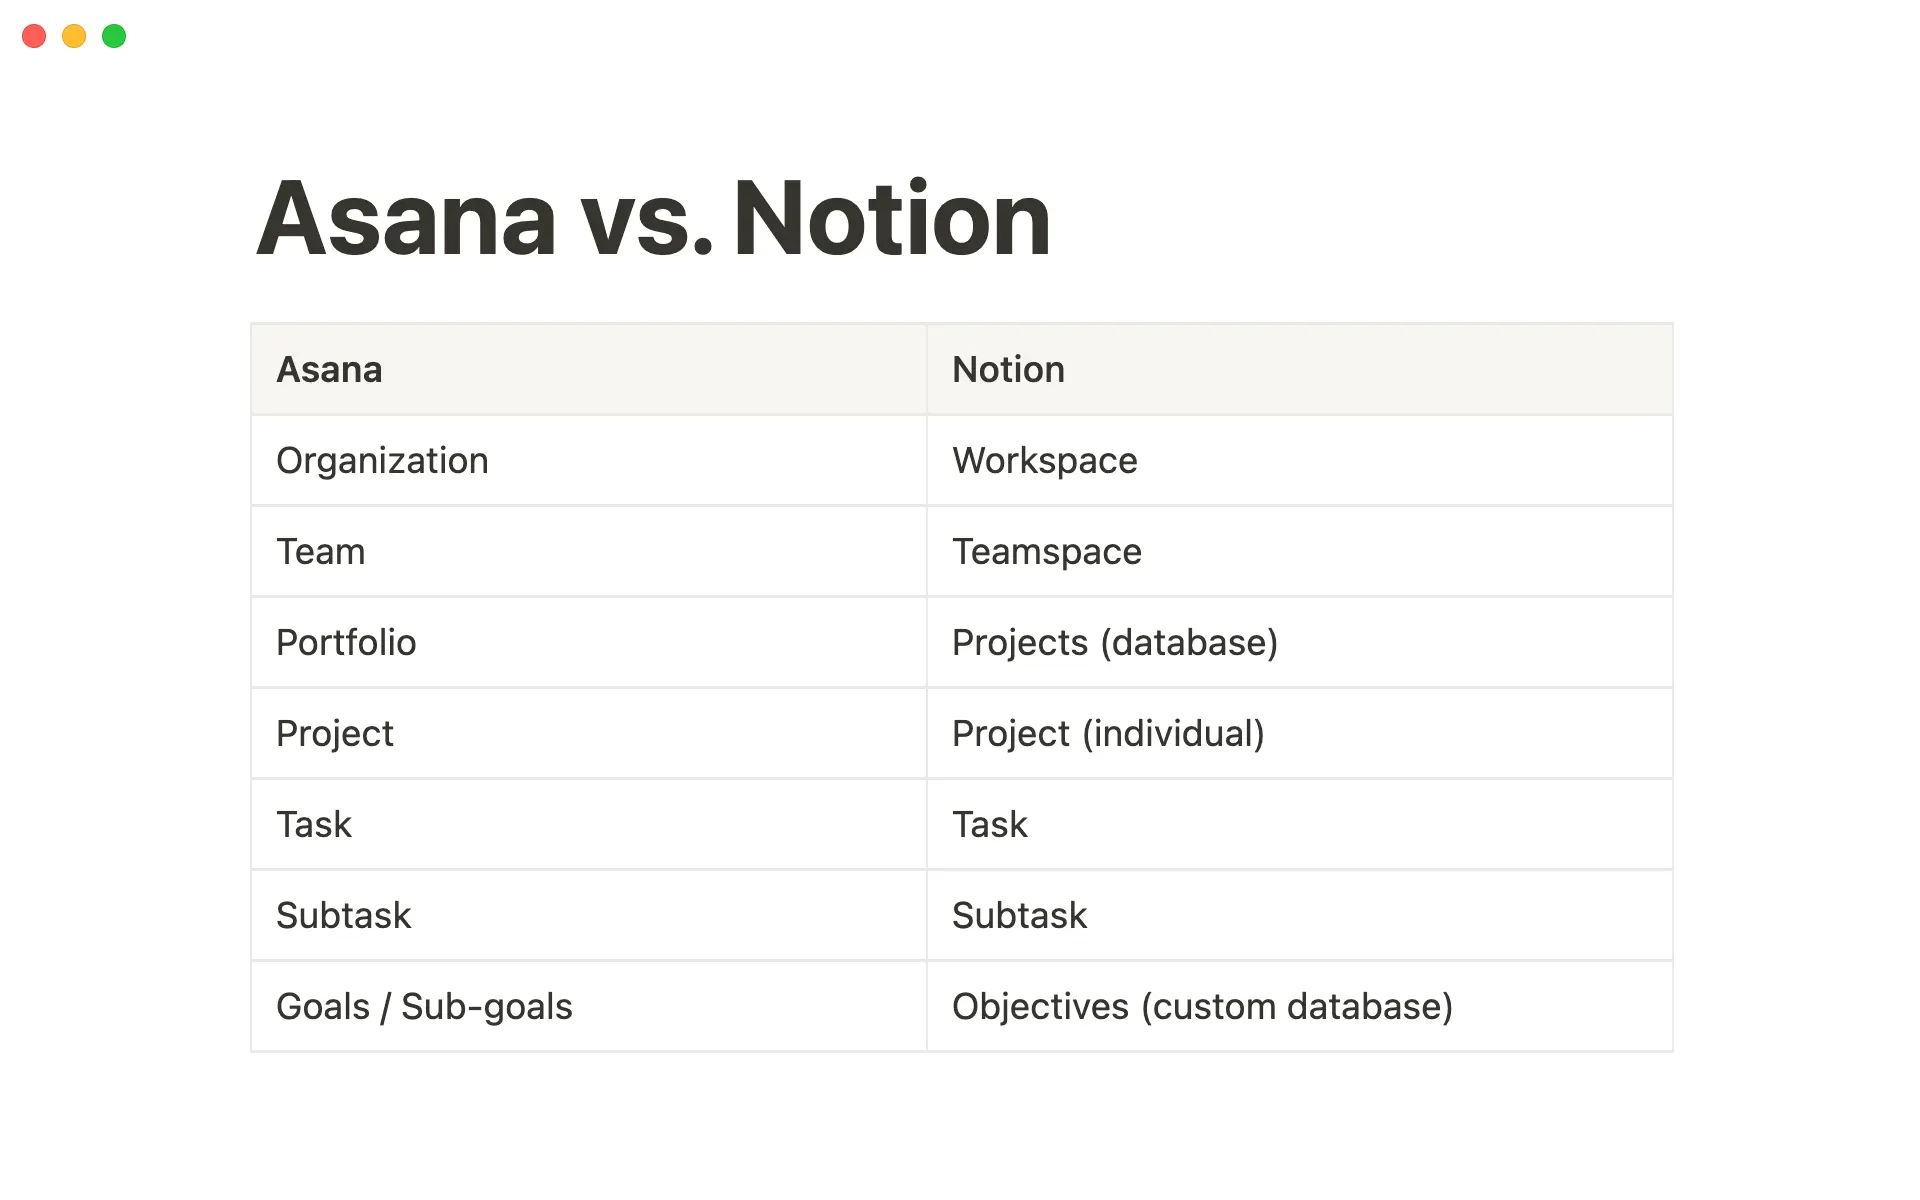The width and height of the screenshot is (1920, 1200).
Task: Click the green maximize window button
Action: coord(114,37)
